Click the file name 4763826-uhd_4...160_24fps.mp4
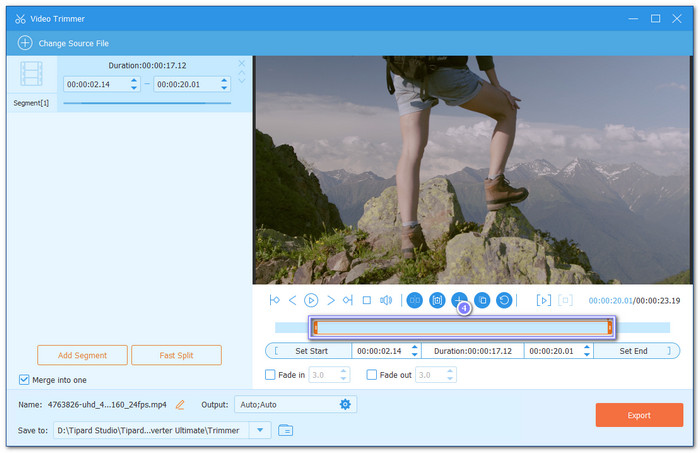Image resolution: width=700 pixels, height=453 pixels. (107, 405)
